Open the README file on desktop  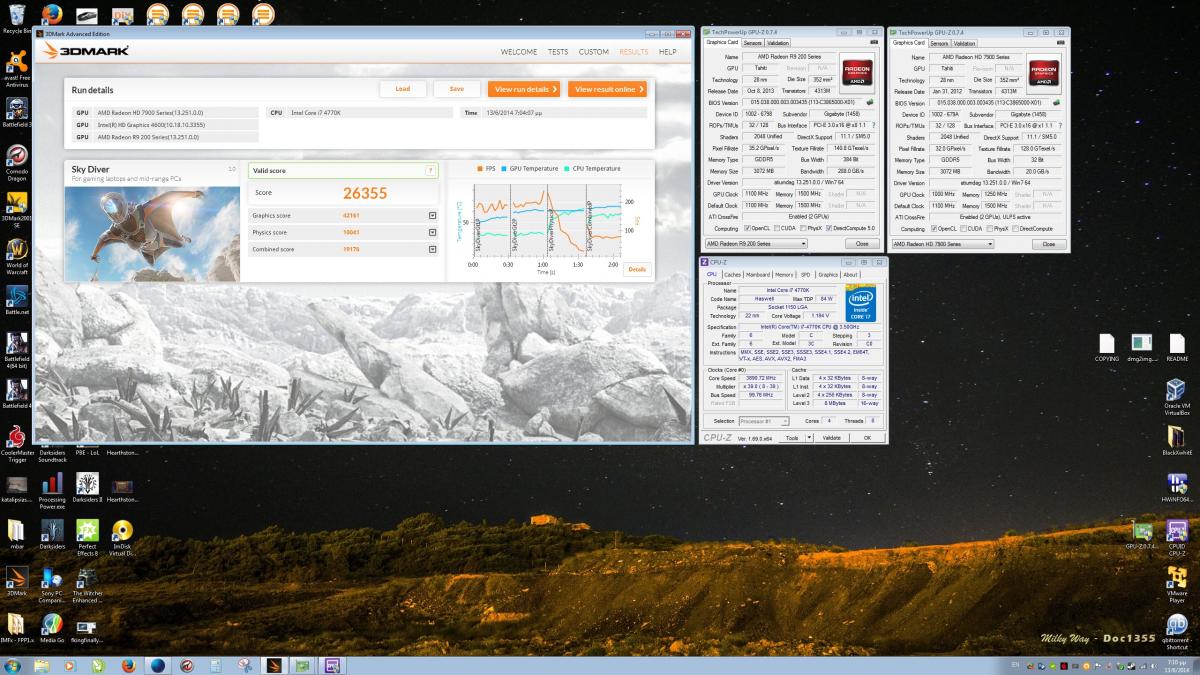(1176, 346)
